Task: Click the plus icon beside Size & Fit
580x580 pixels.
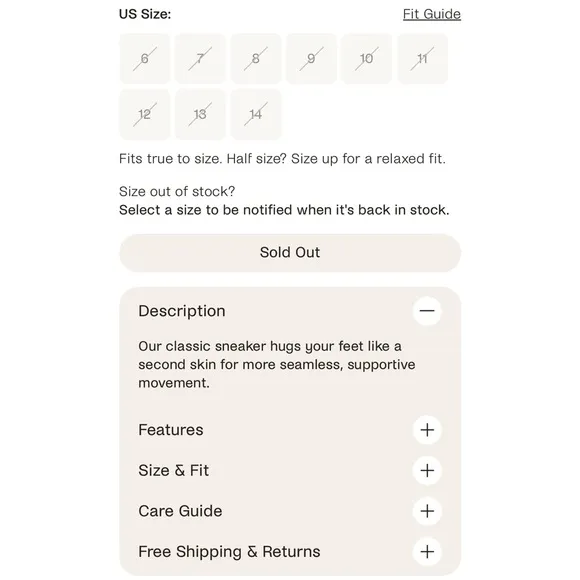Action: click(x=427, y=471)
